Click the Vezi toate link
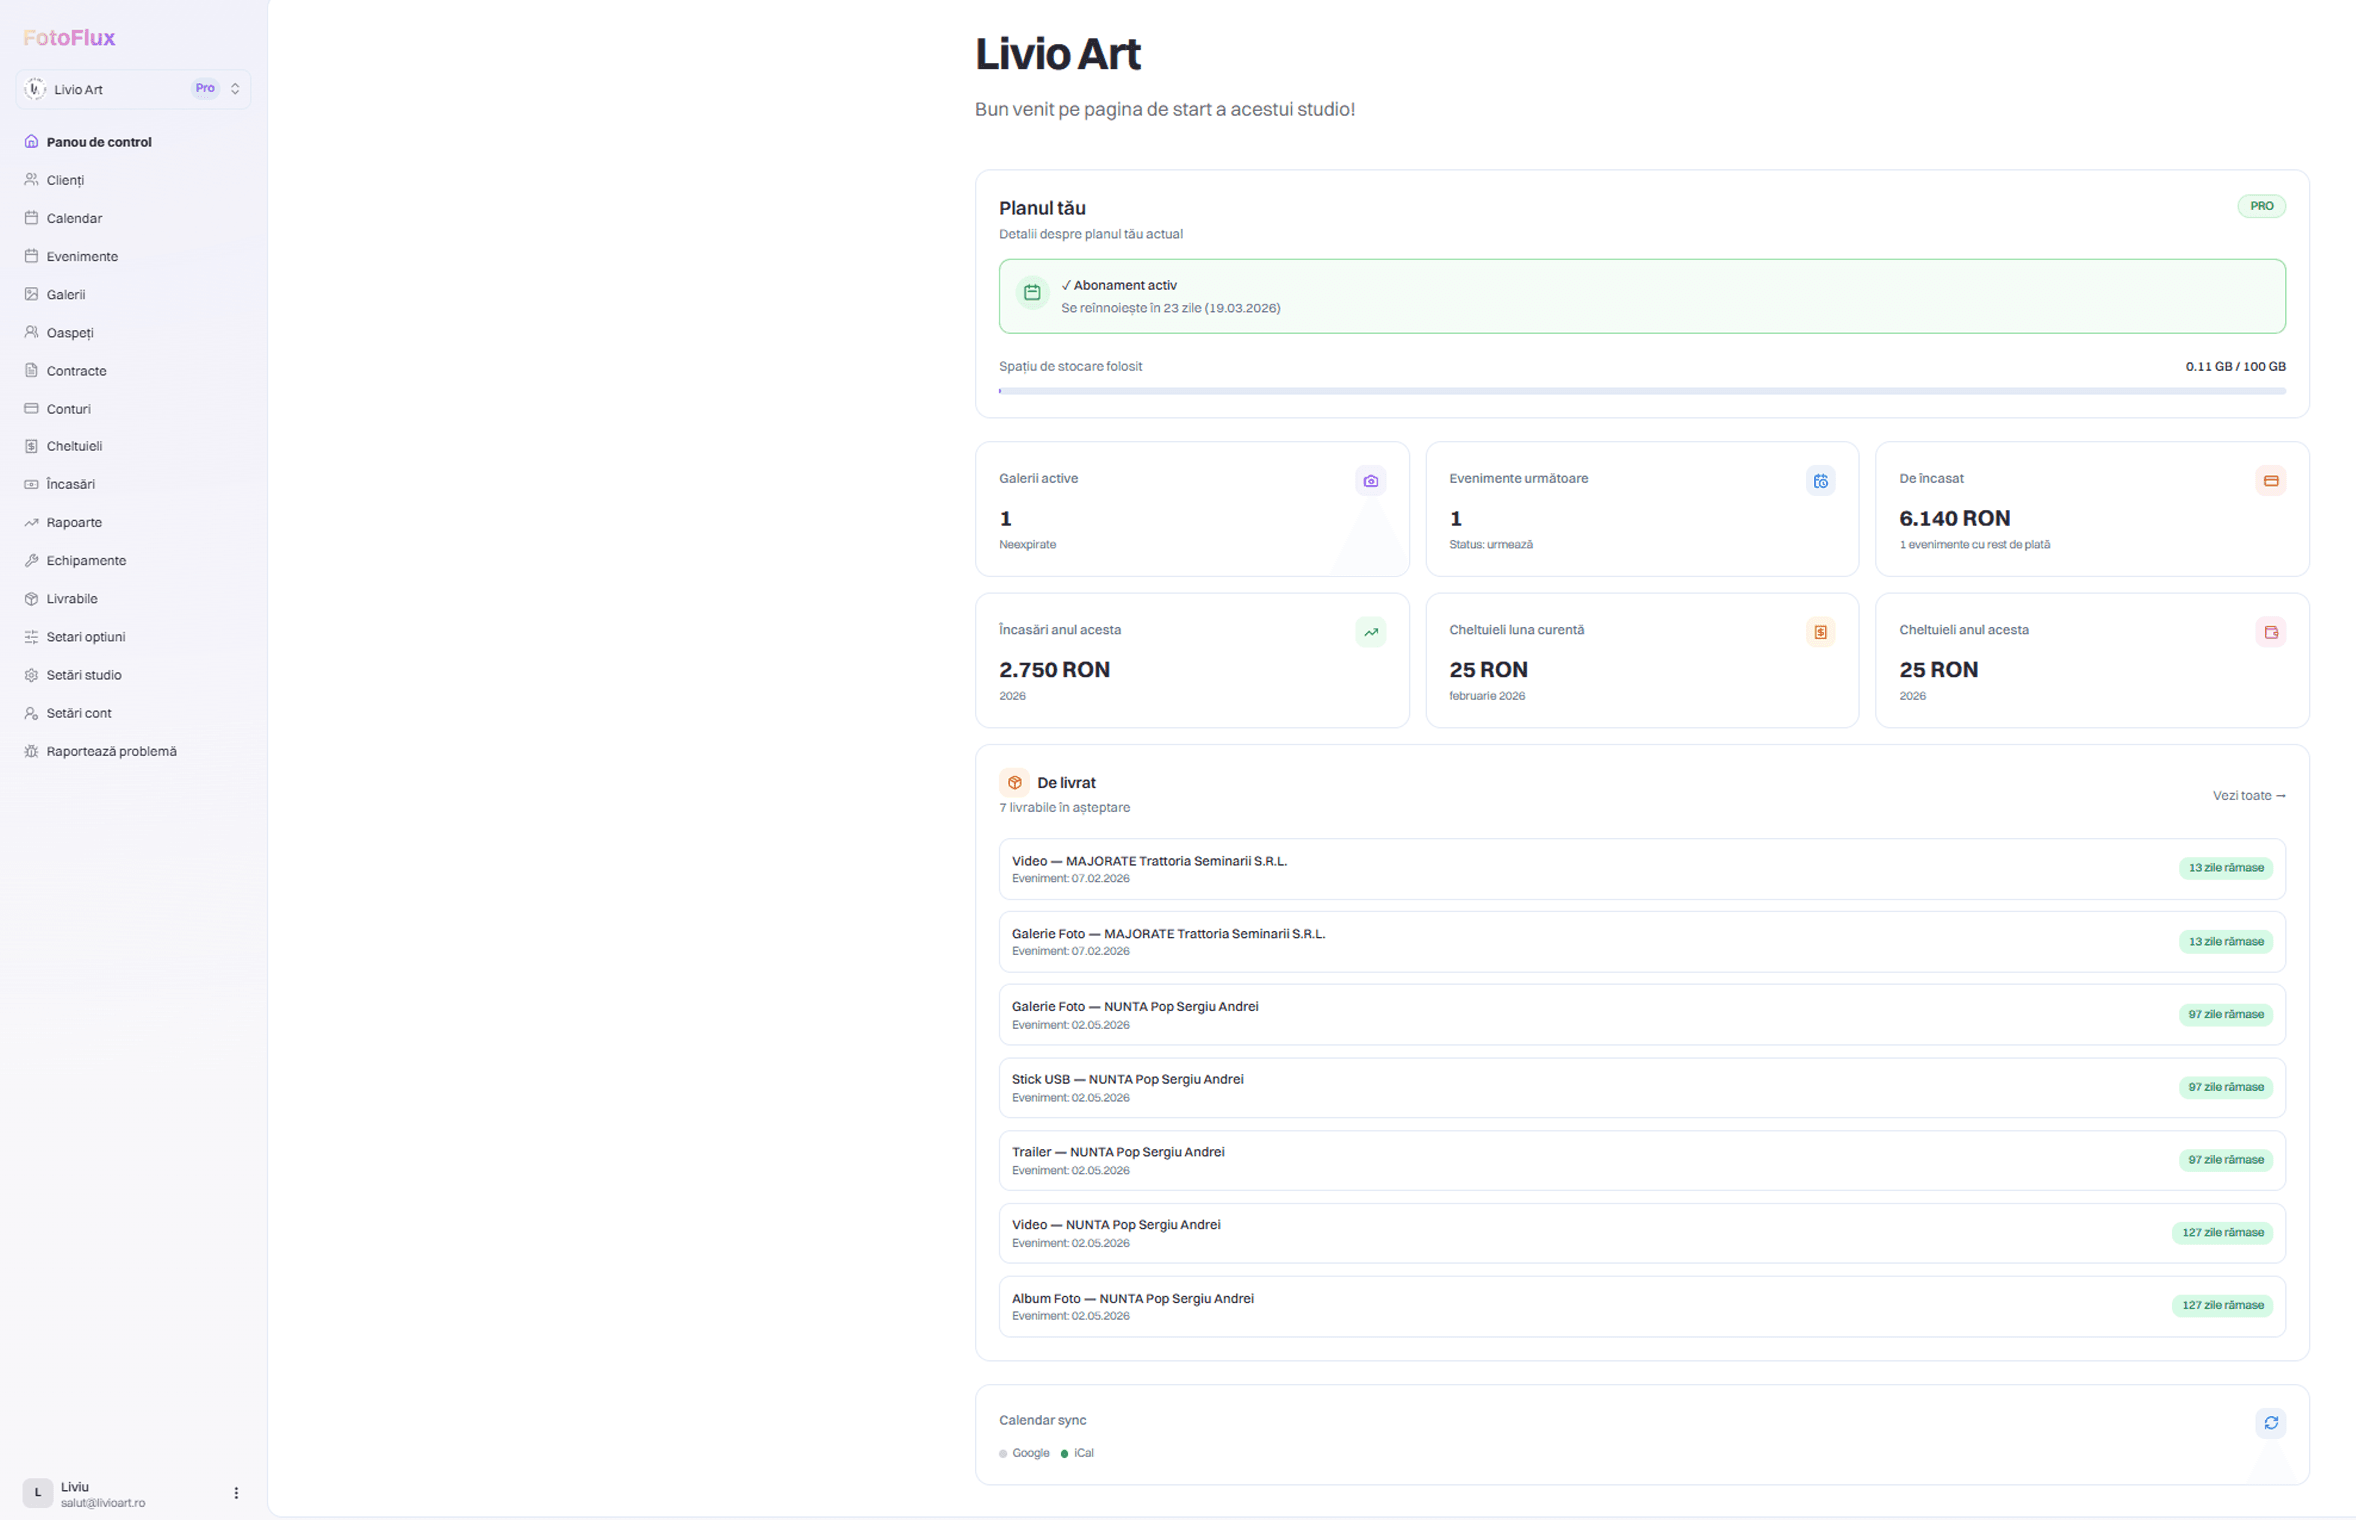2356x1520 pixels. (x=2248, y=796)
